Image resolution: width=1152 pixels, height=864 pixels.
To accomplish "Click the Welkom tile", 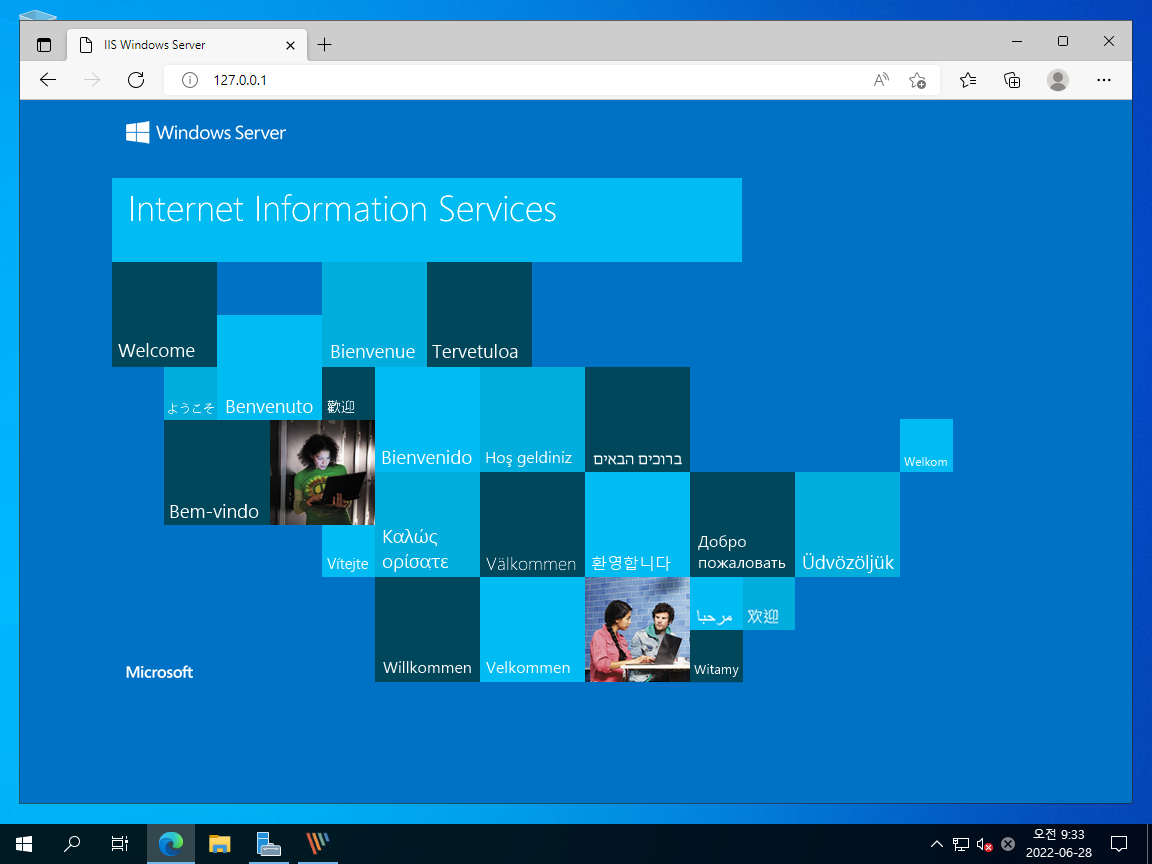I will (x=926, y=445).
